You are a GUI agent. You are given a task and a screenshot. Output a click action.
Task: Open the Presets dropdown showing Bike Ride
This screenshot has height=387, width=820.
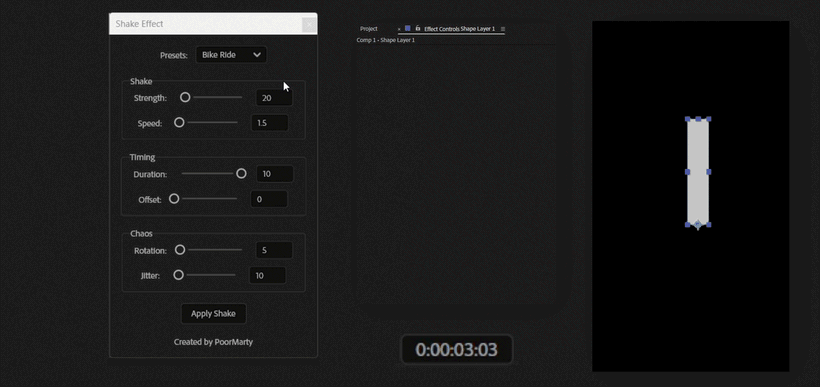click(231, 55)
